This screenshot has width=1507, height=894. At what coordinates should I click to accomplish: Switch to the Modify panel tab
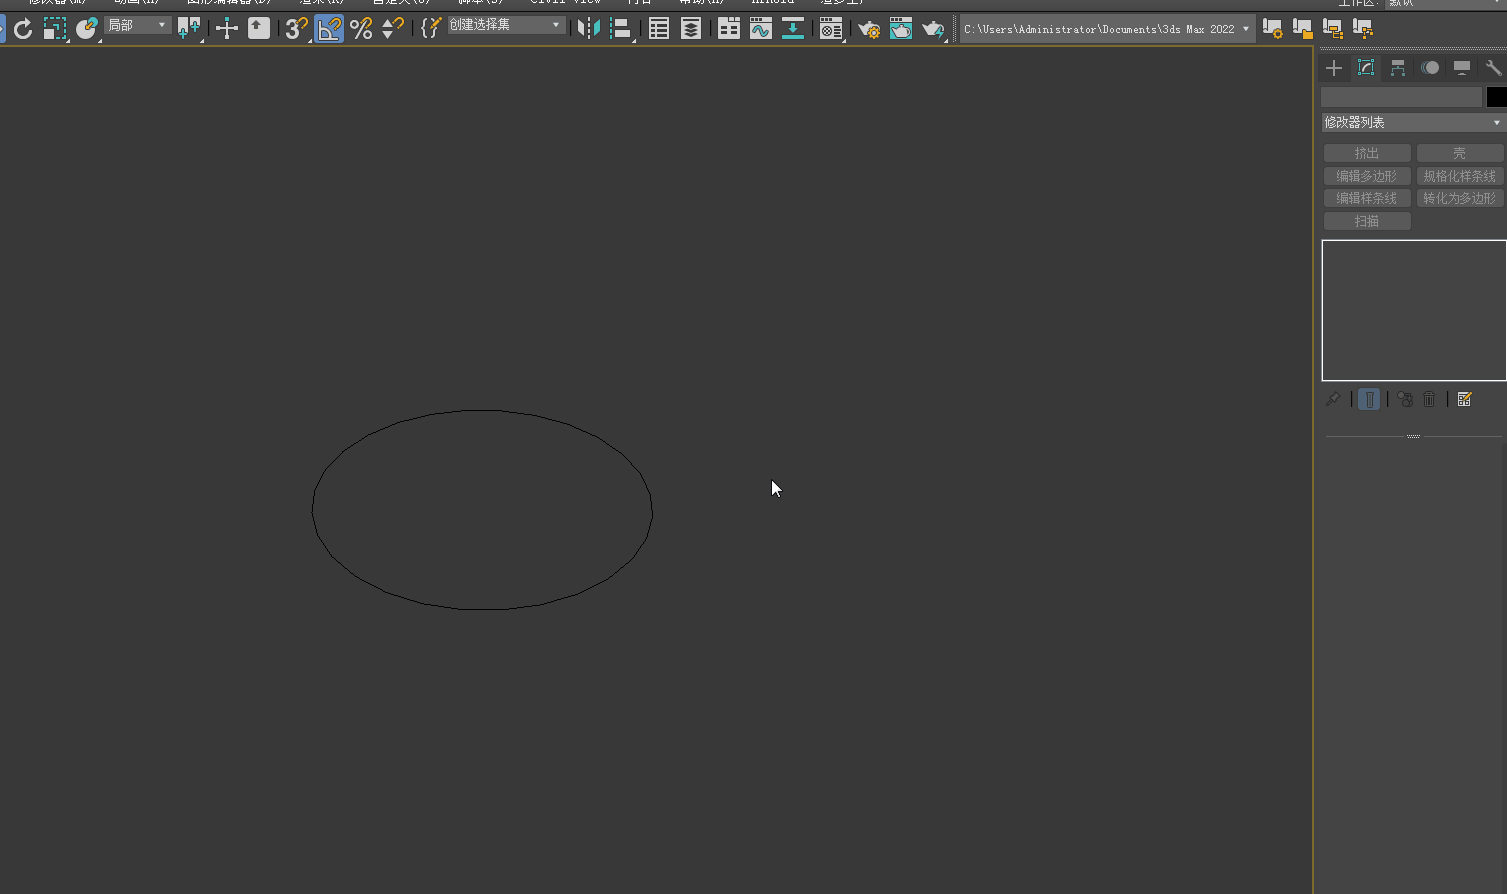point(1366,68)
